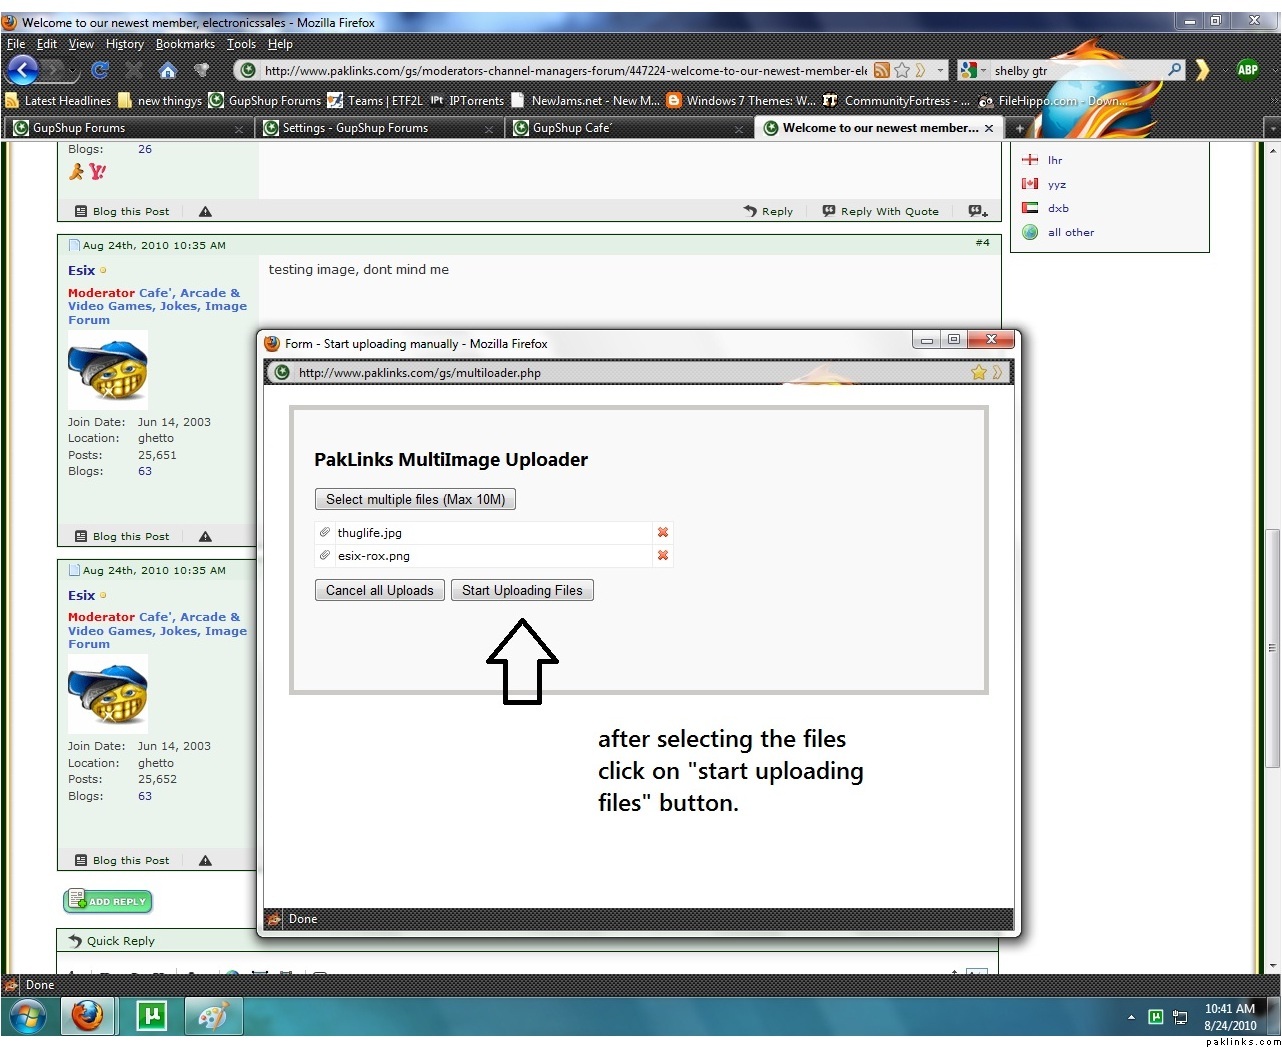Click the Start Uploading Files button
Screen dimensions: 1282x1048
522,590
